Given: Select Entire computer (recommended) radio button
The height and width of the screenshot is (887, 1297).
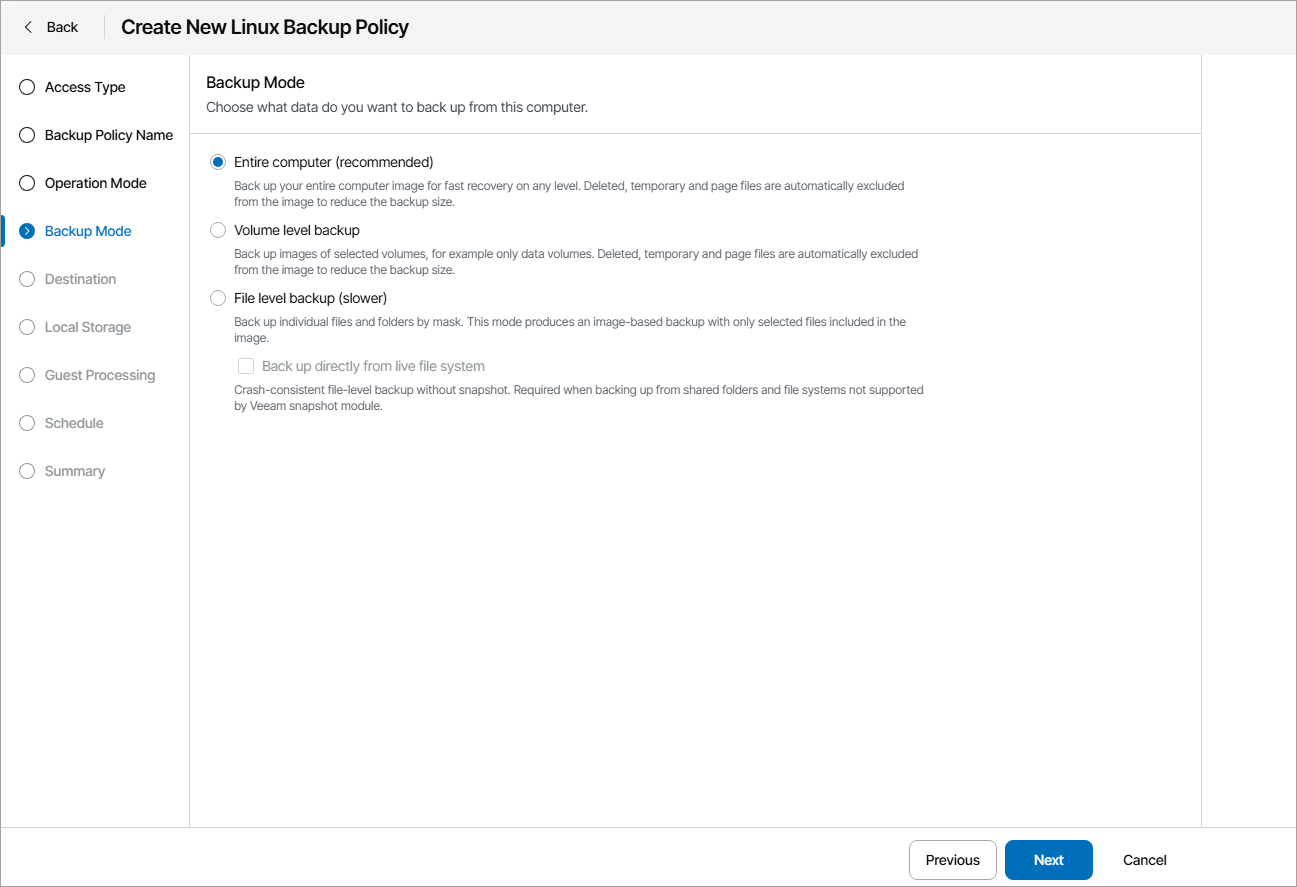Looking at the screenshot, I should (x=218, y=162).
